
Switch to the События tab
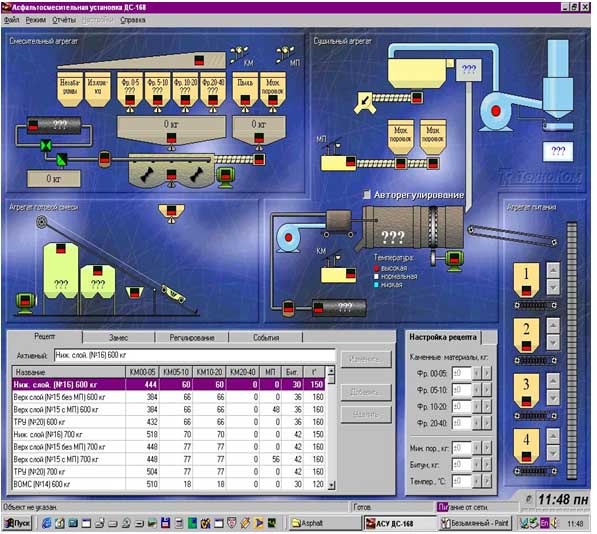point(266,338)
